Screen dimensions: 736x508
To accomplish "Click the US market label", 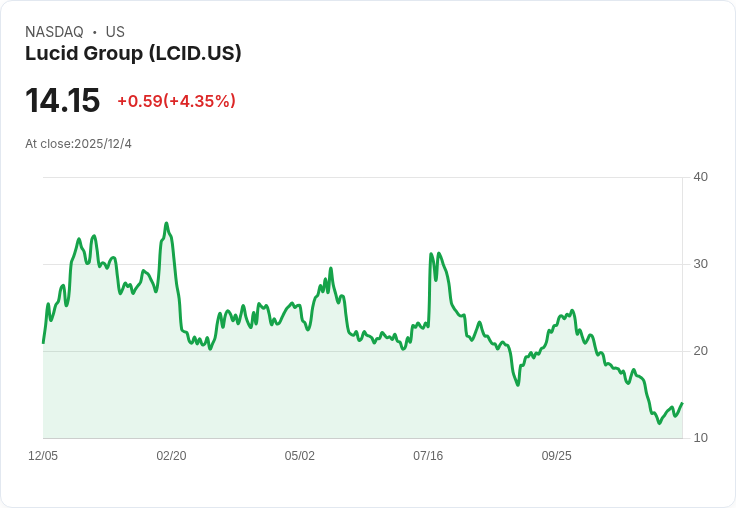I will click(115, 32).
